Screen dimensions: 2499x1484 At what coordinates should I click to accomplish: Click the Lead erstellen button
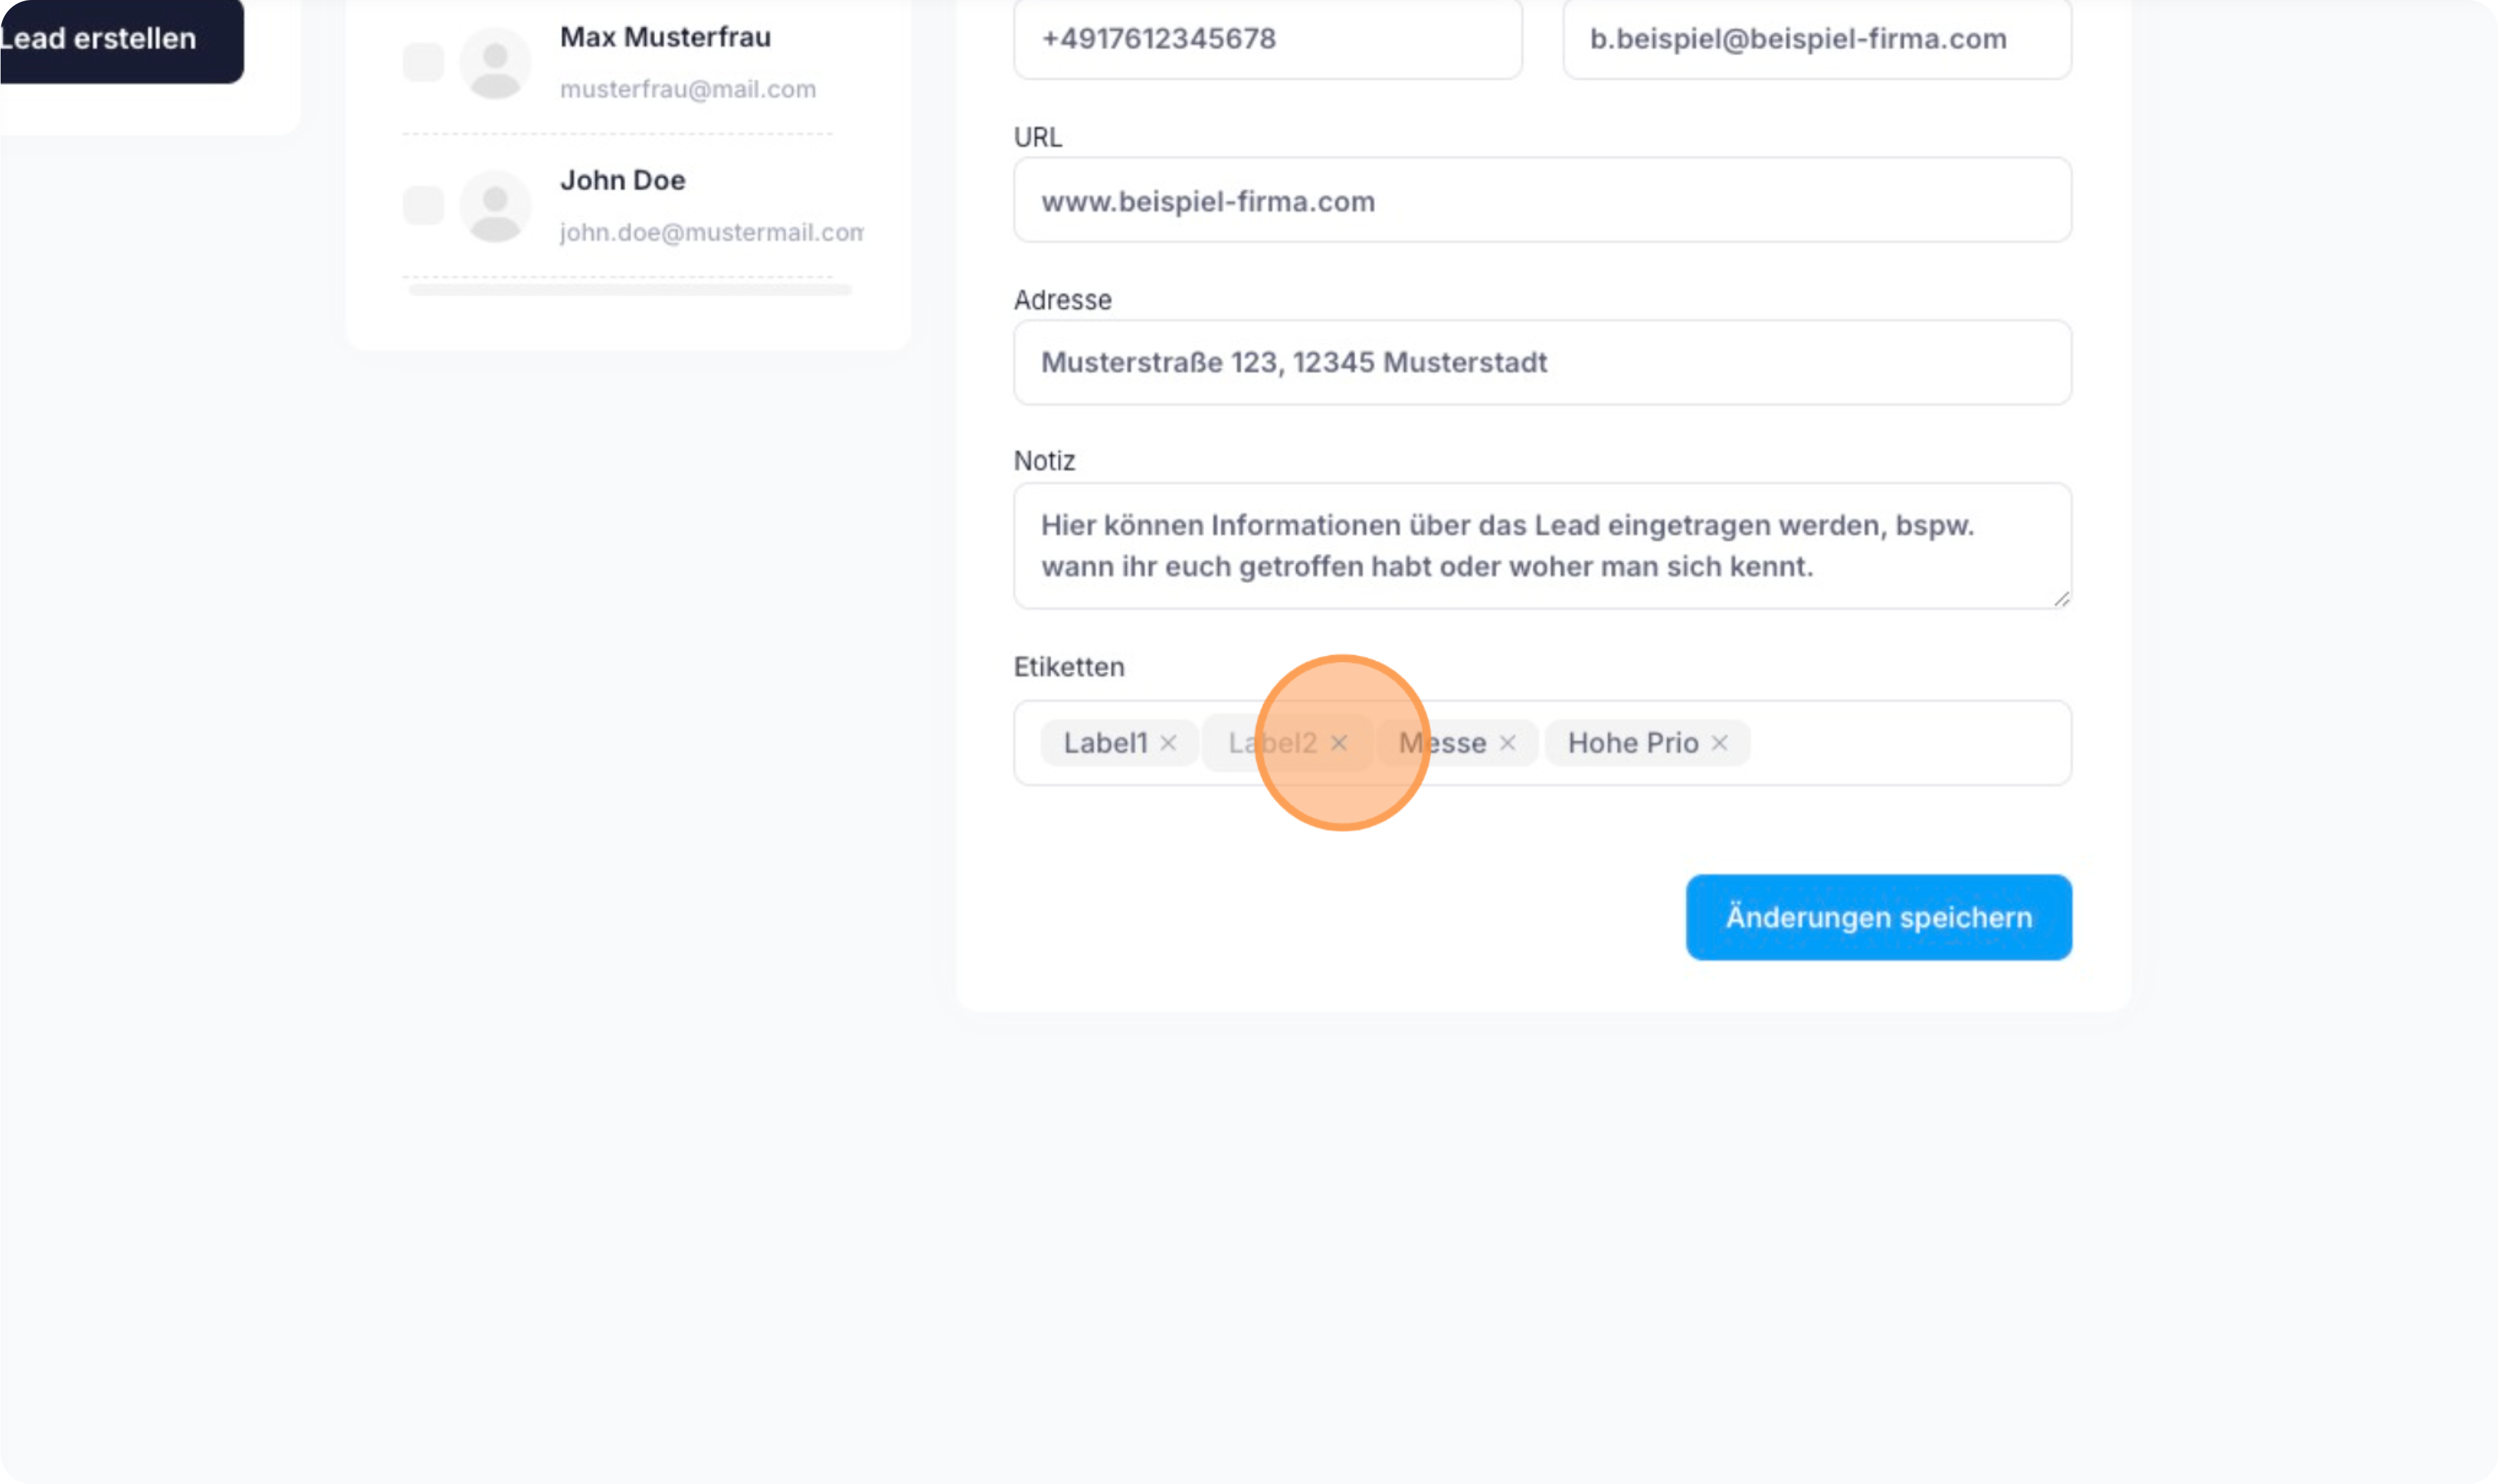tap(110, 40)
